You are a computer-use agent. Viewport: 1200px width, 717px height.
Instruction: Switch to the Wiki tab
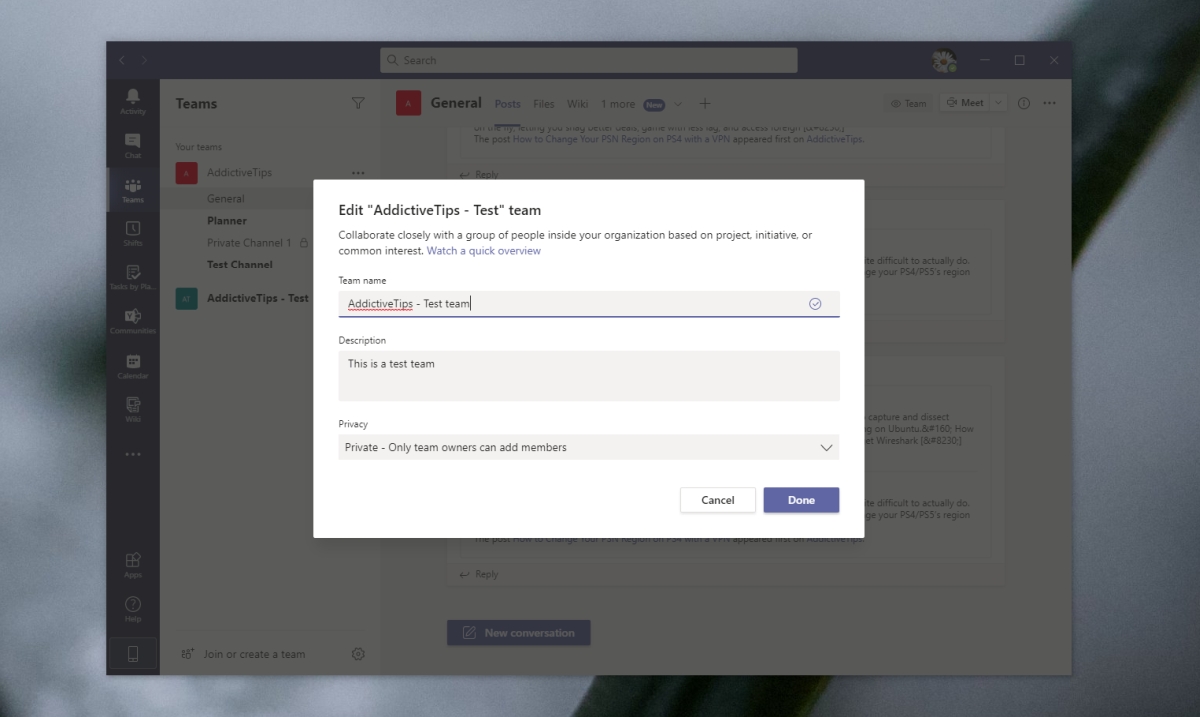click(x=578, y=104)
